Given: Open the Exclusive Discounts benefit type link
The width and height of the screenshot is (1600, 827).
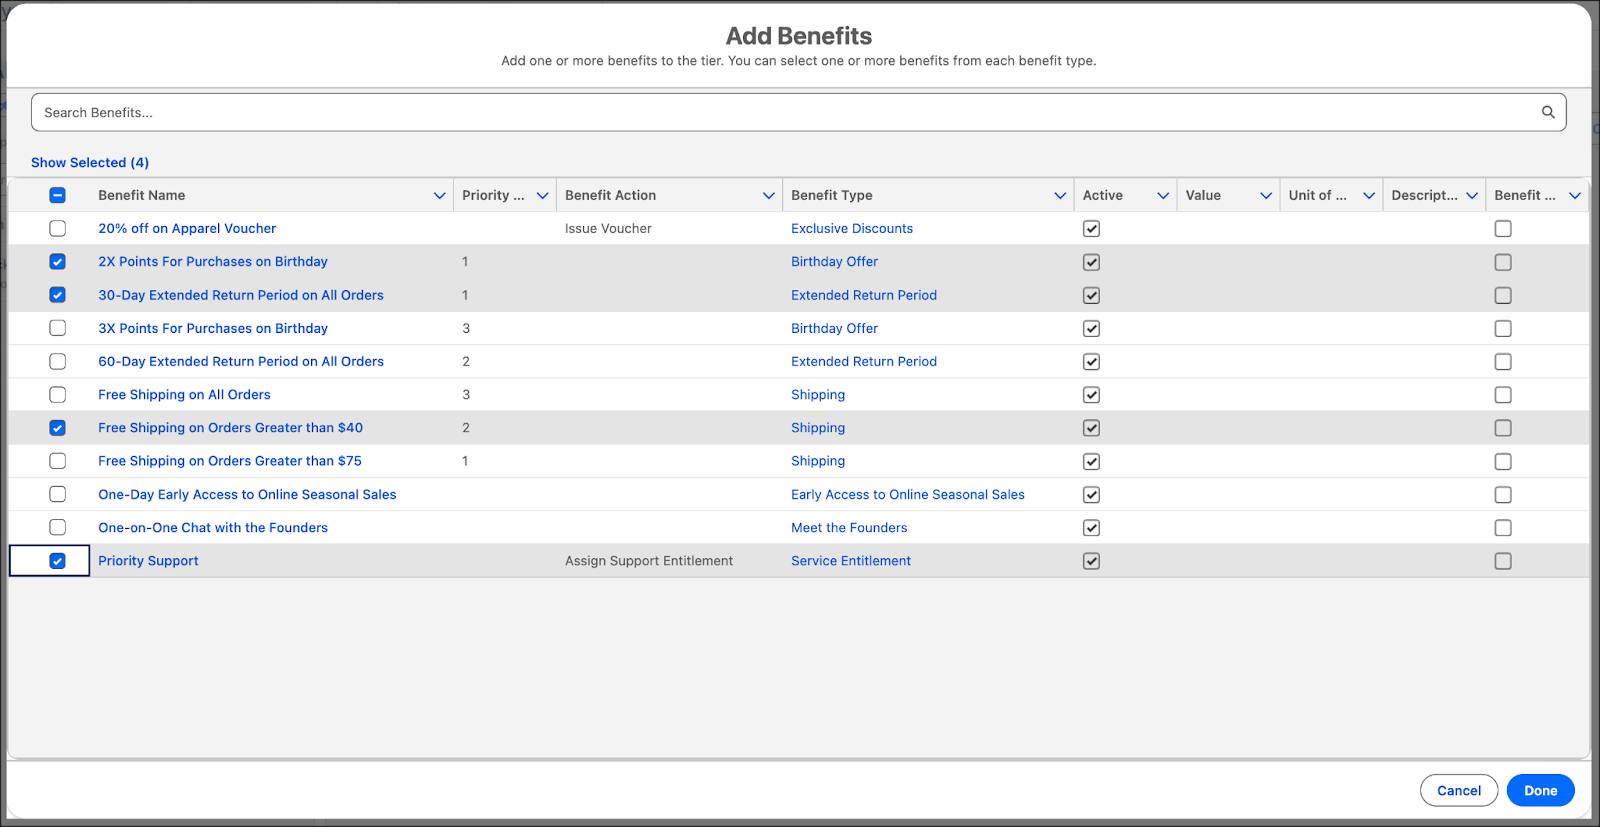Looking at the screenshot, I should click(x=852, y=228).
